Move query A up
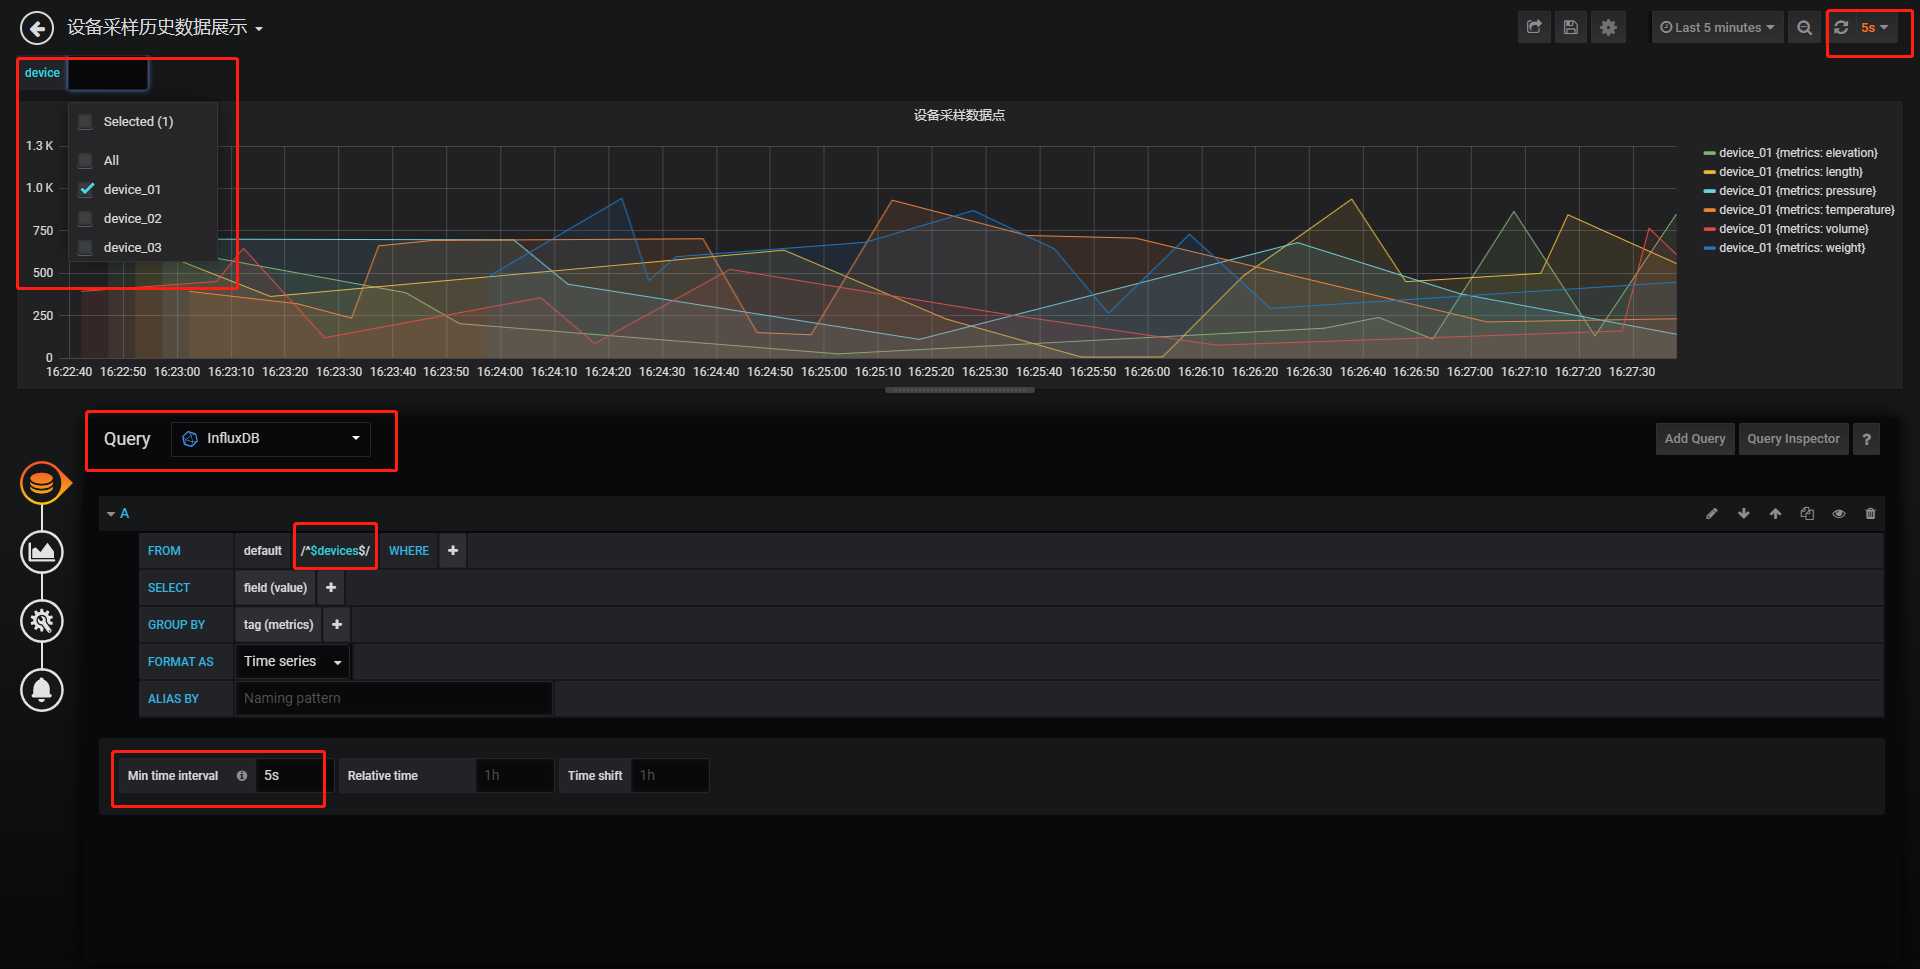The height and width of the screenshot is (969, 1920). coord(1775,514)
